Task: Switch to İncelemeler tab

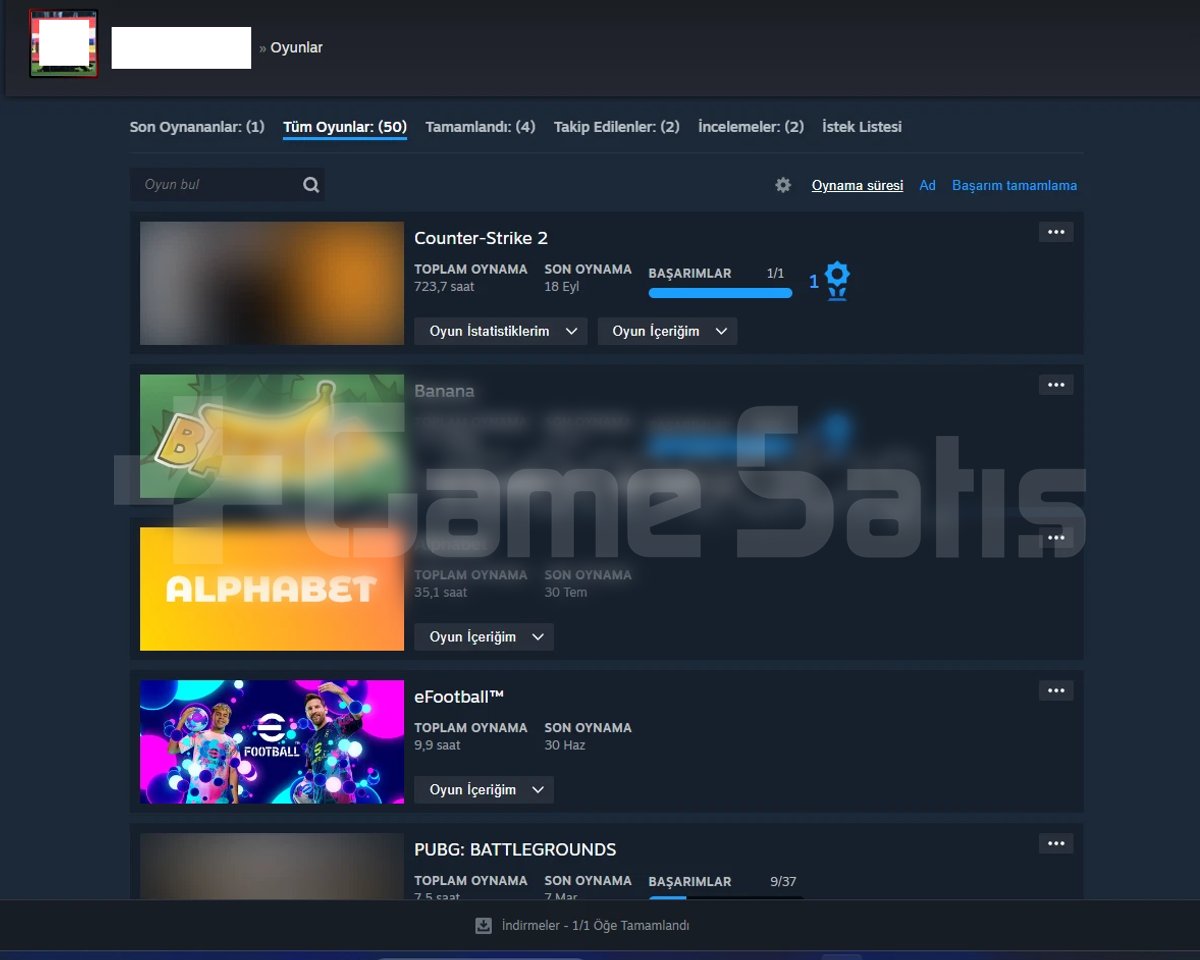Action: (751, 127)
